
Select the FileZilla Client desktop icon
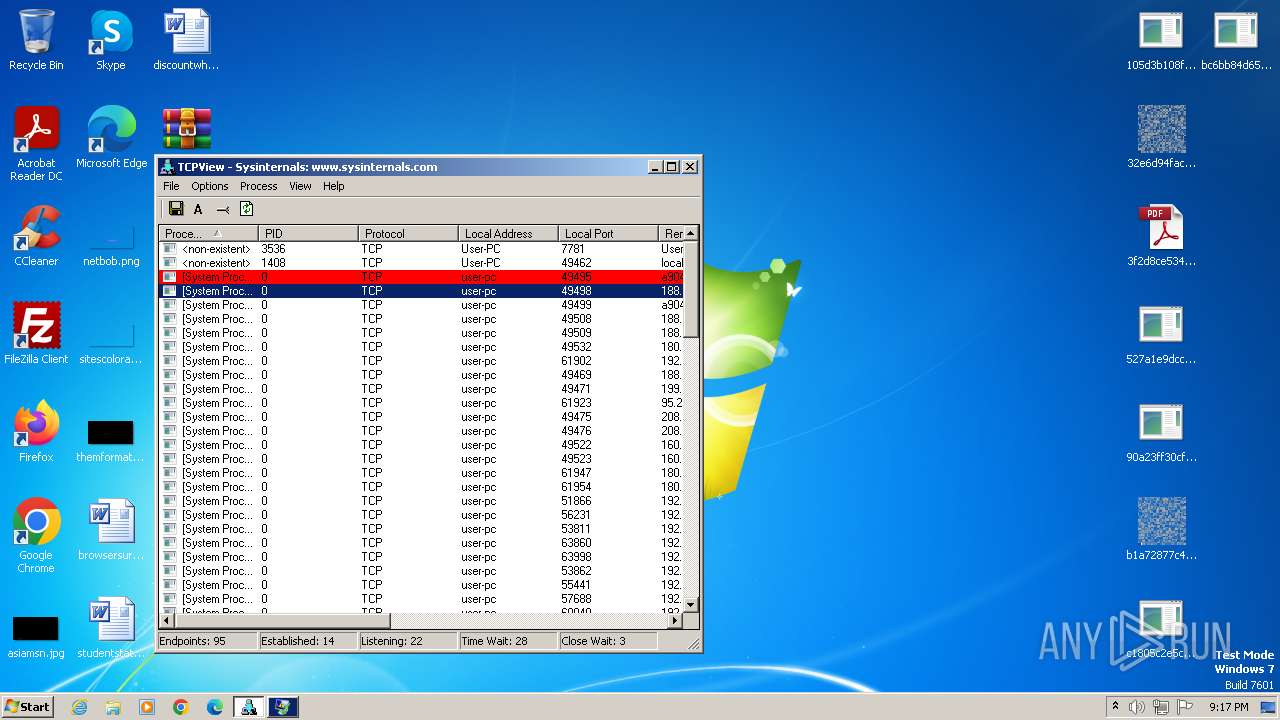(36, 334)
